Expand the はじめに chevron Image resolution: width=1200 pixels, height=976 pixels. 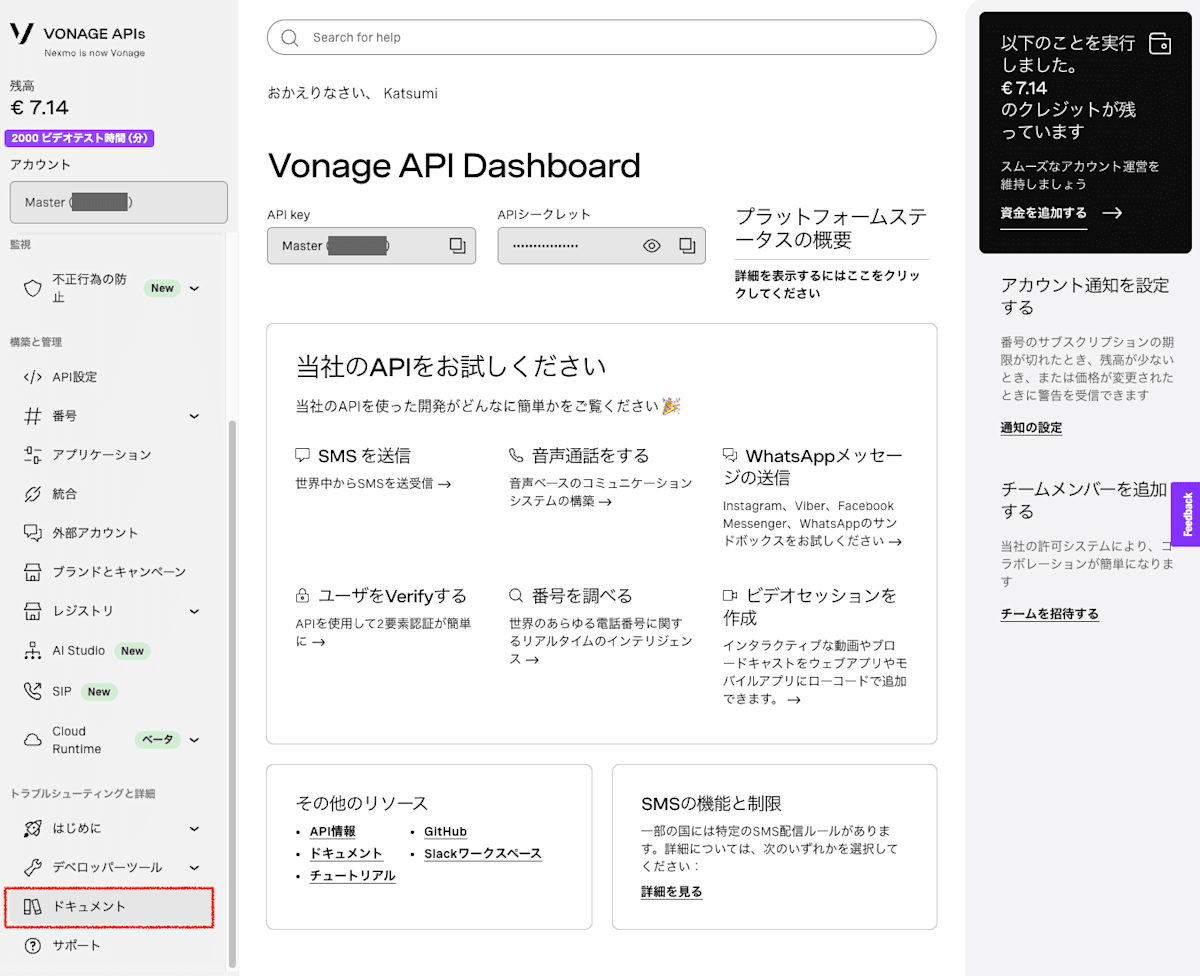[x=194, y=828]
